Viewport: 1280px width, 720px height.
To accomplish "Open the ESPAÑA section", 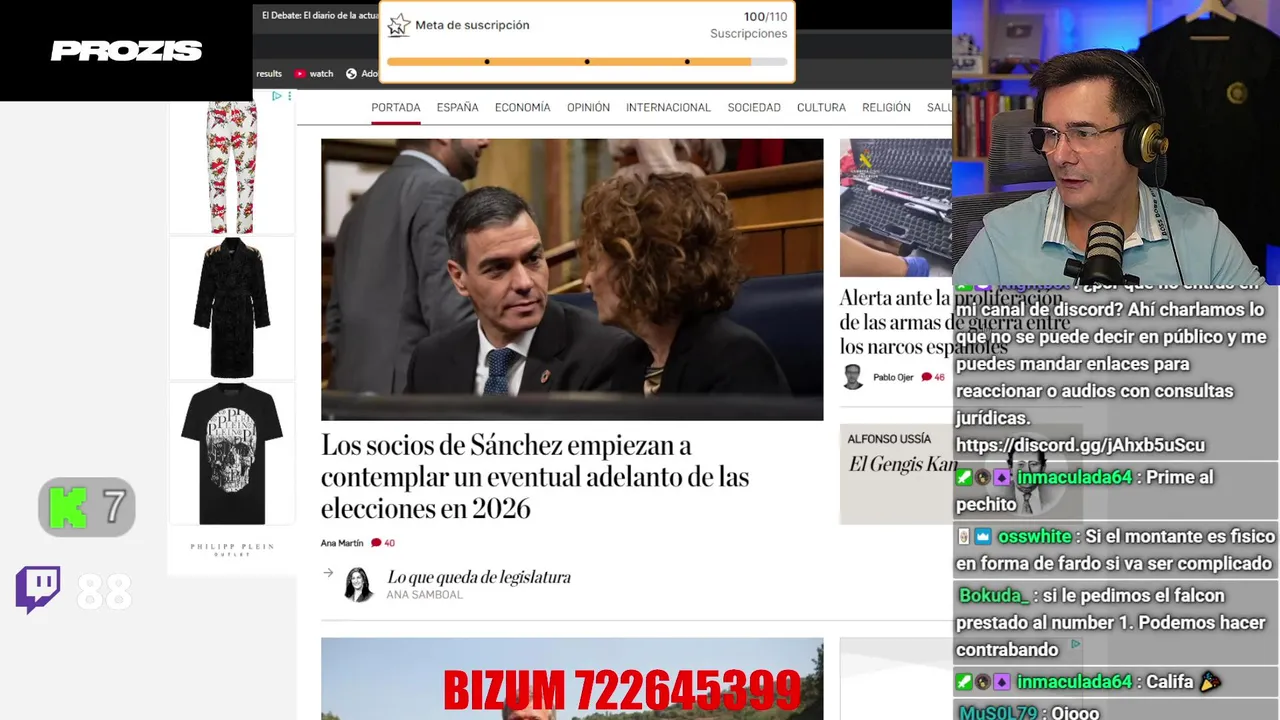I will tap(457, 107).
